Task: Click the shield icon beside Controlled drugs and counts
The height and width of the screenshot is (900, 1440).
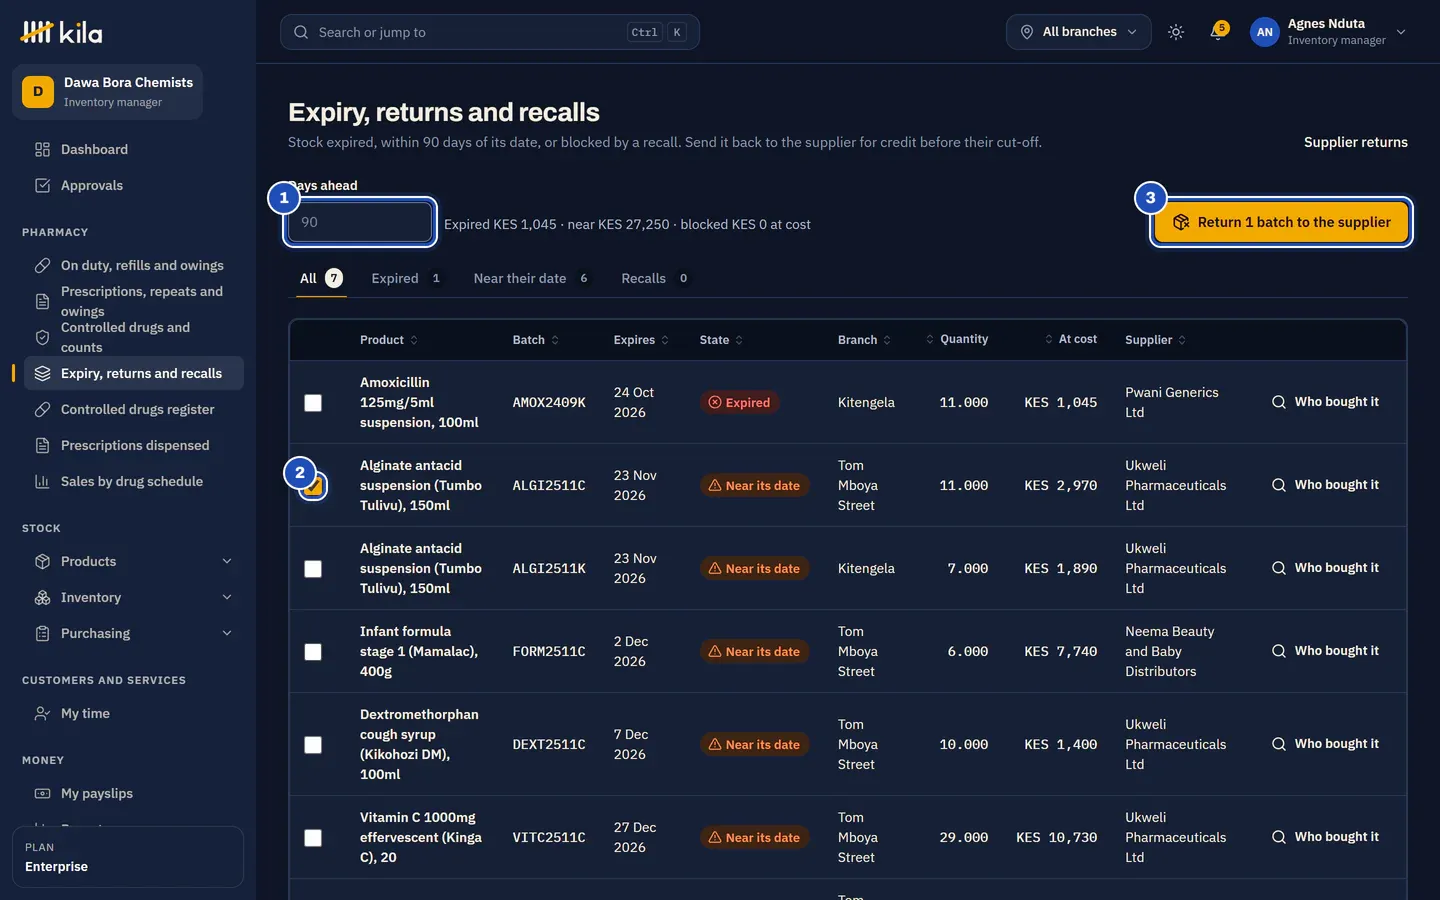Action: tap(42, 337)
